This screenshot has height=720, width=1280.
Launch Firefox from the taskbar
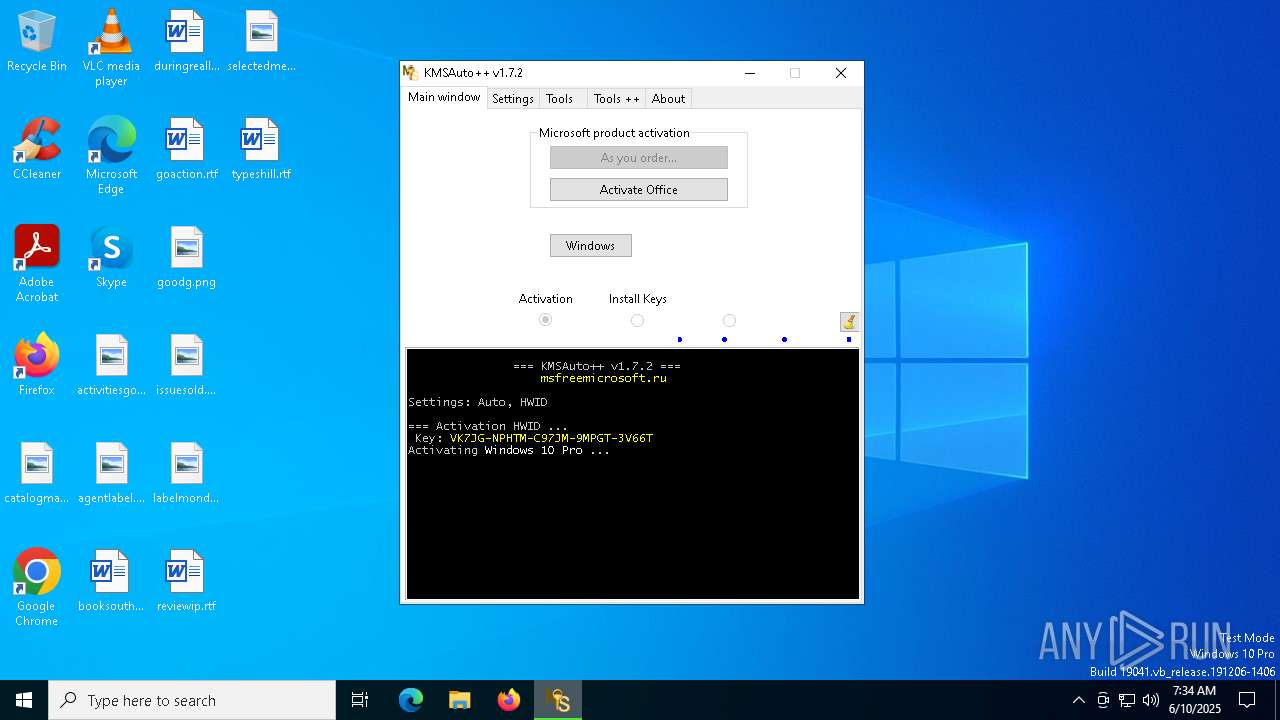508,700
